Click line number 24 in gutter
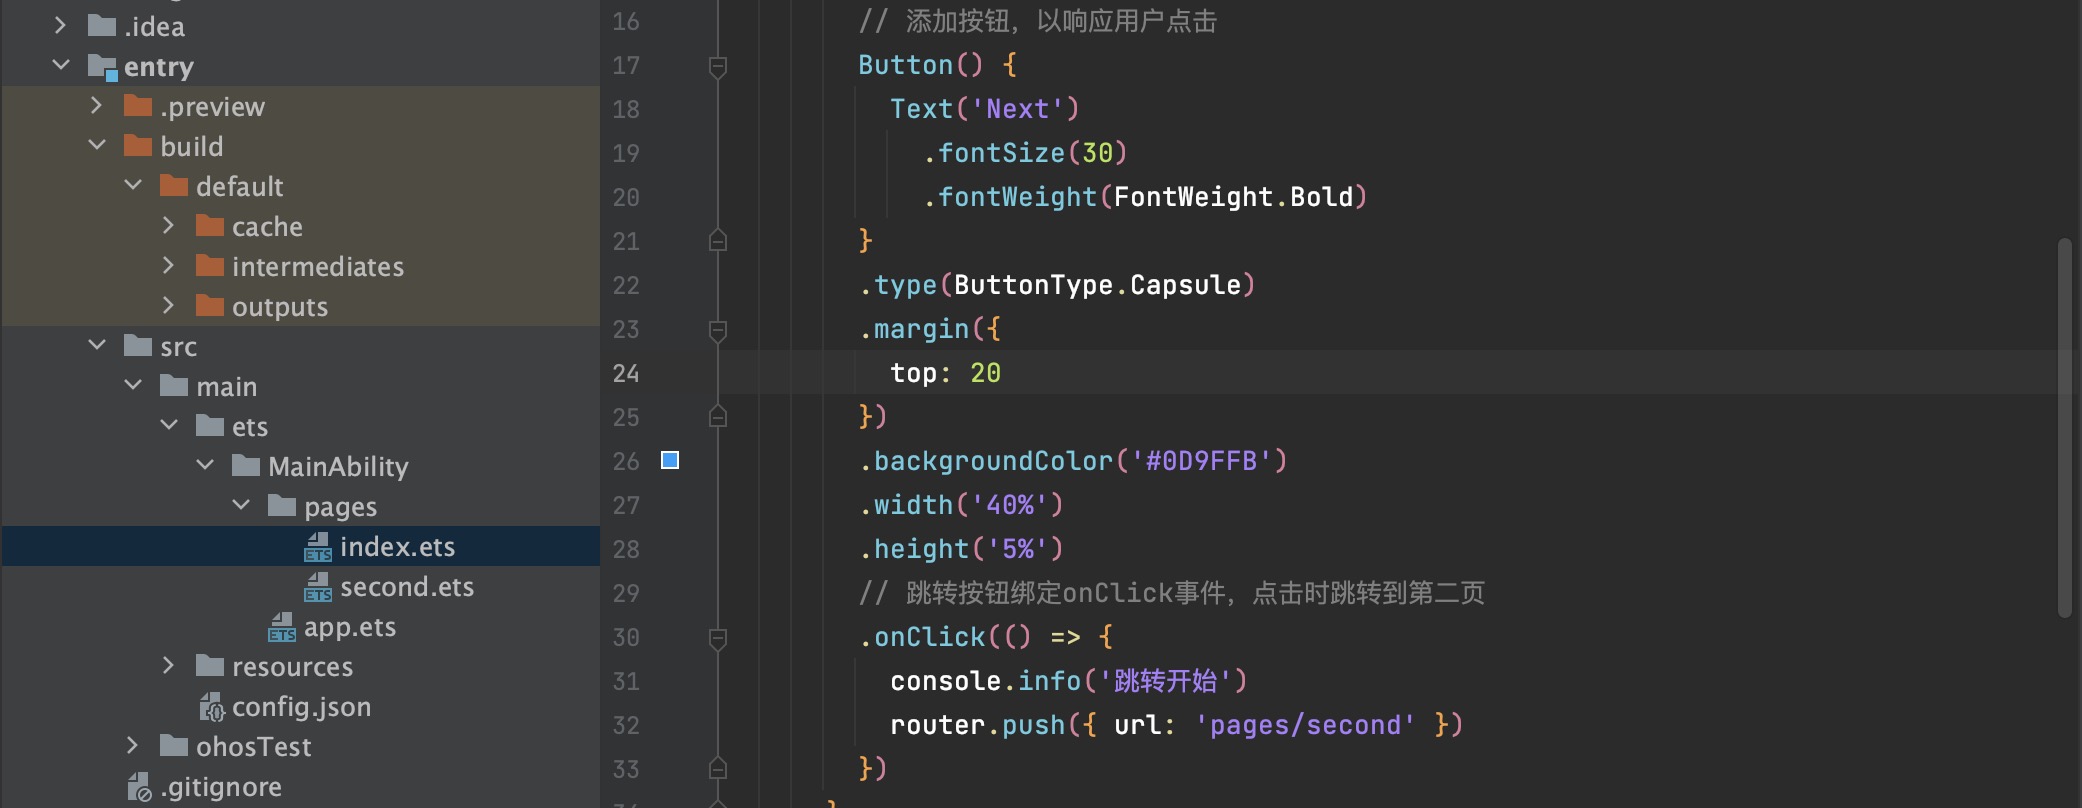 click(626, 373)
